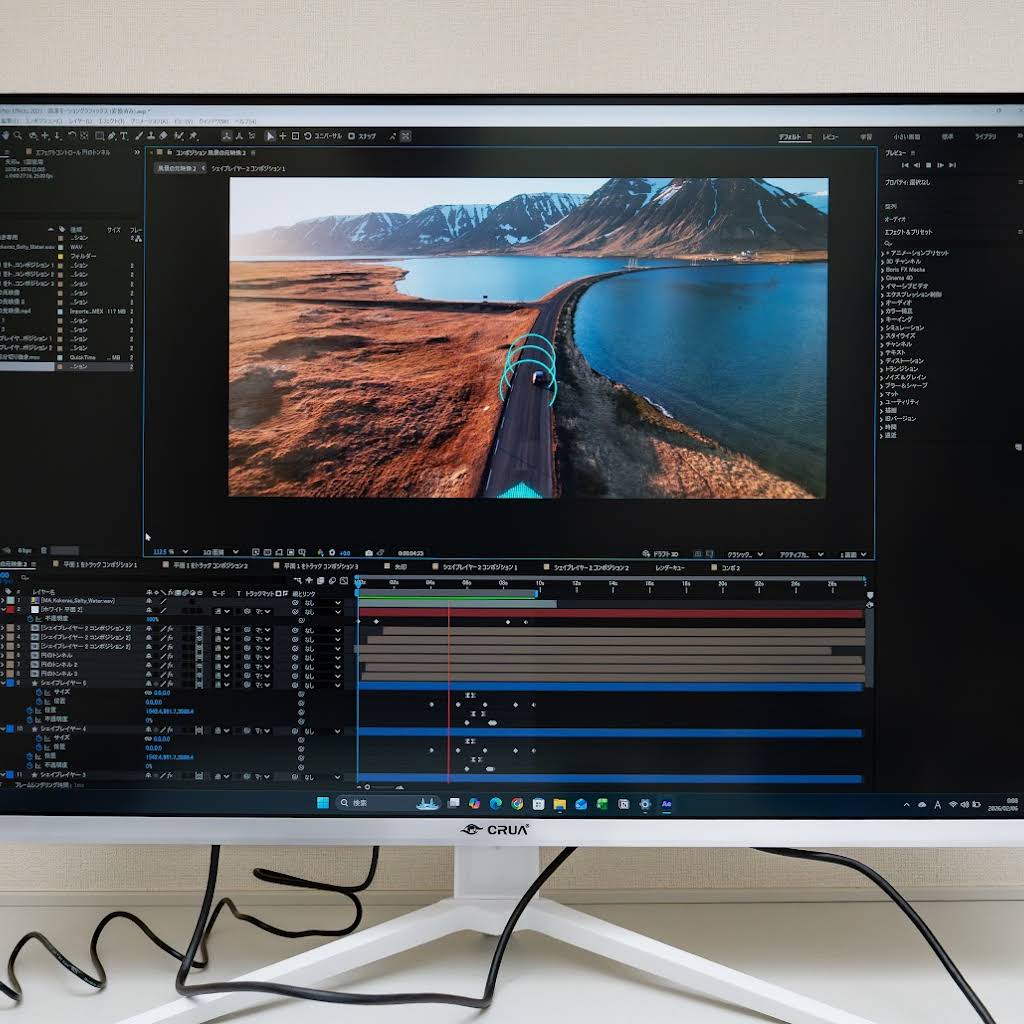
Task: Expand the アニメーションプリセット effects category
Action: (x=882, y=253)
